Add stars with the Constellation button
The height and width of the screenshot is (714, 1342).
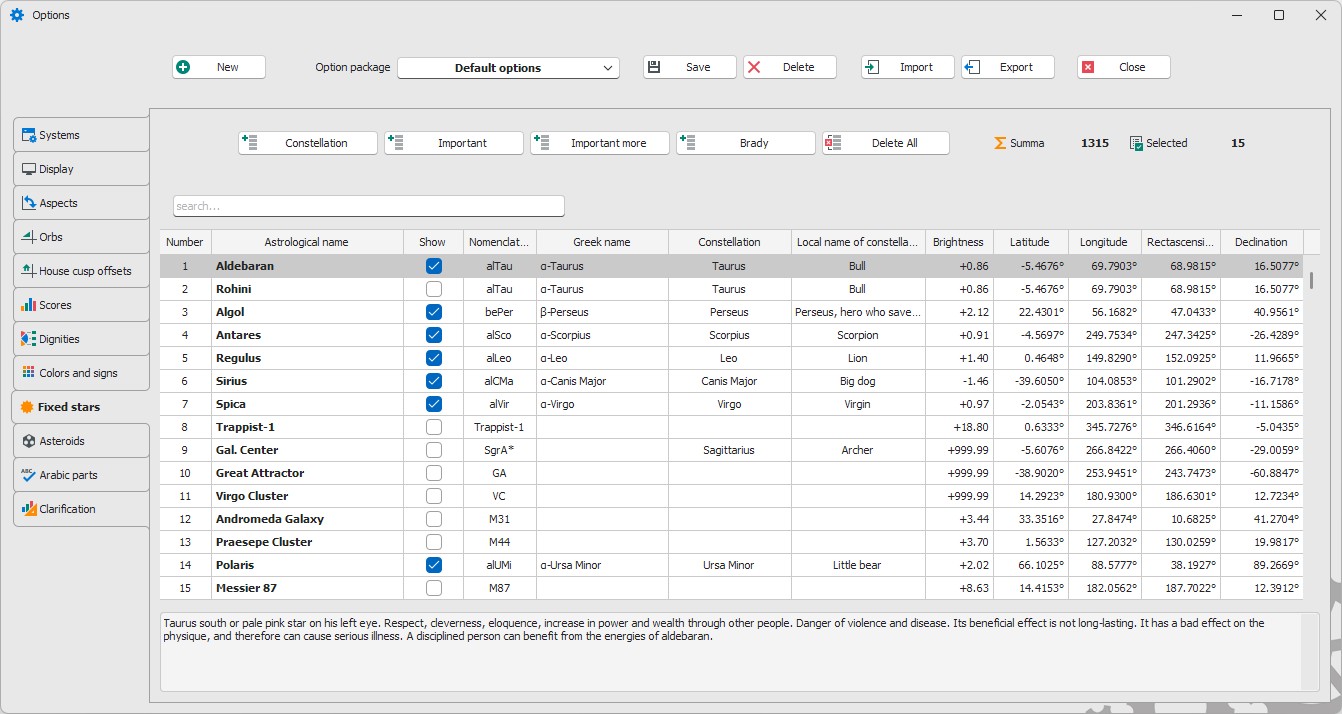click(308, 143)
